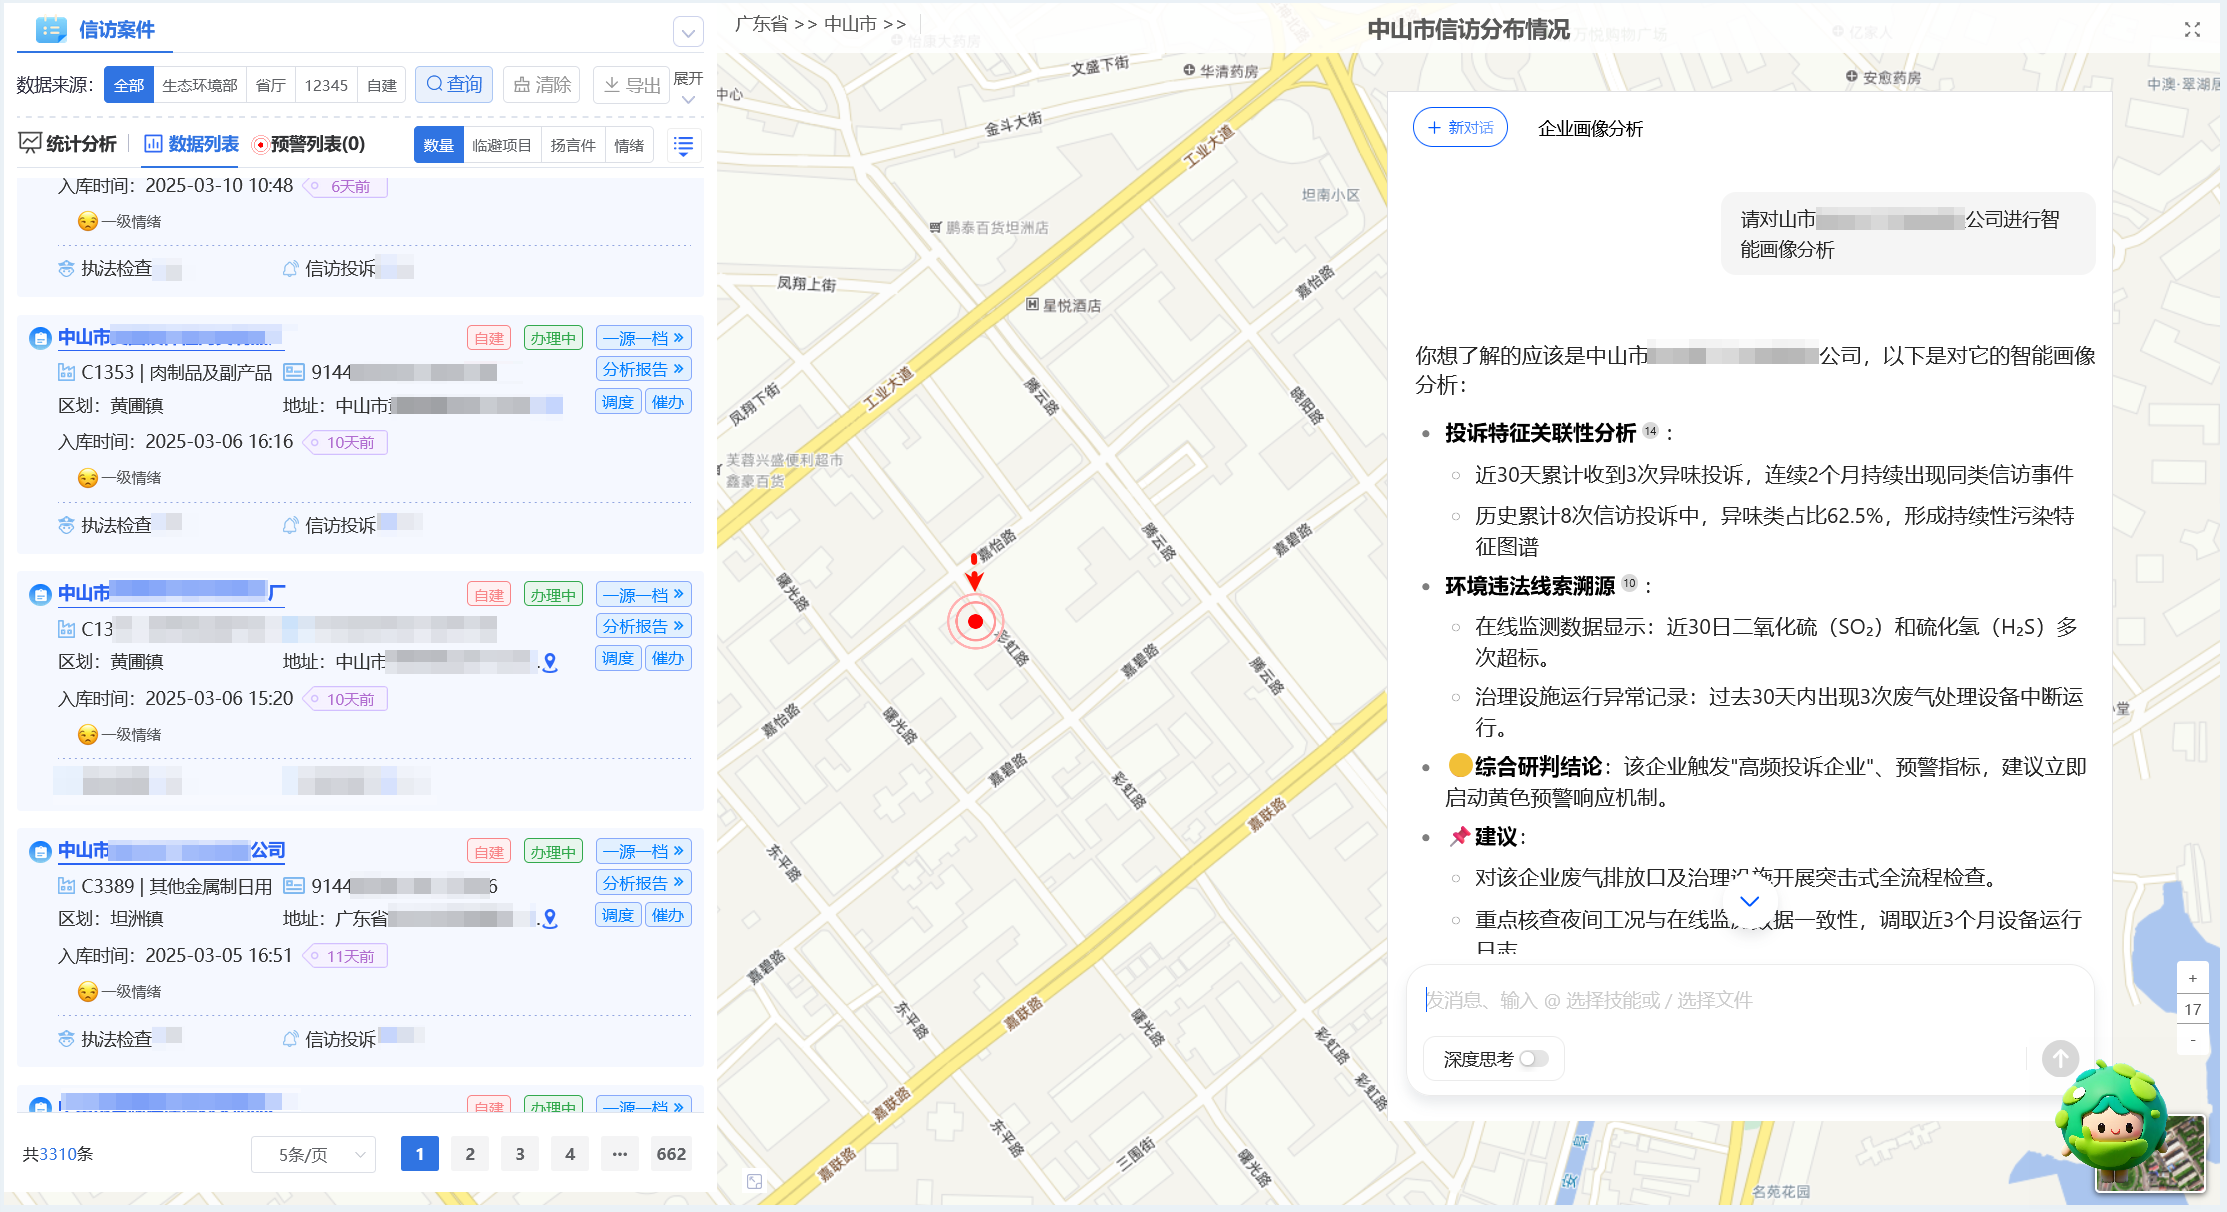The width and height of the screenshot is (2227, 1212).
Task: Open the list settings icon beside 情绪
Action: [x=684, y=145]
